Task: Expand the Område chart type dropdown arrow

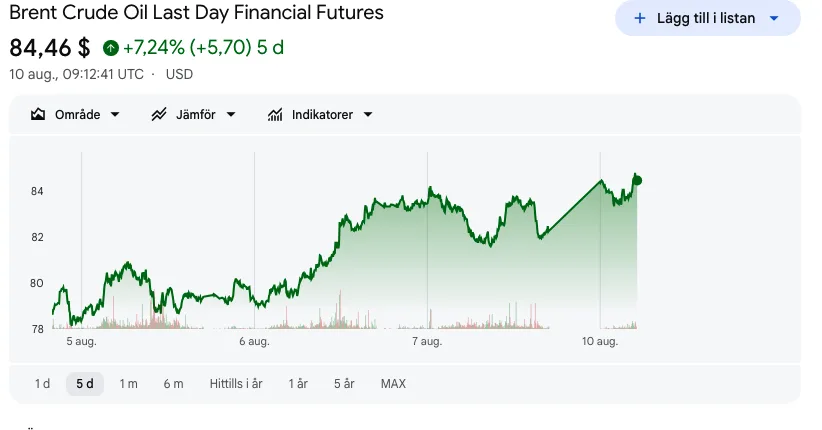Action: (115, 114)
